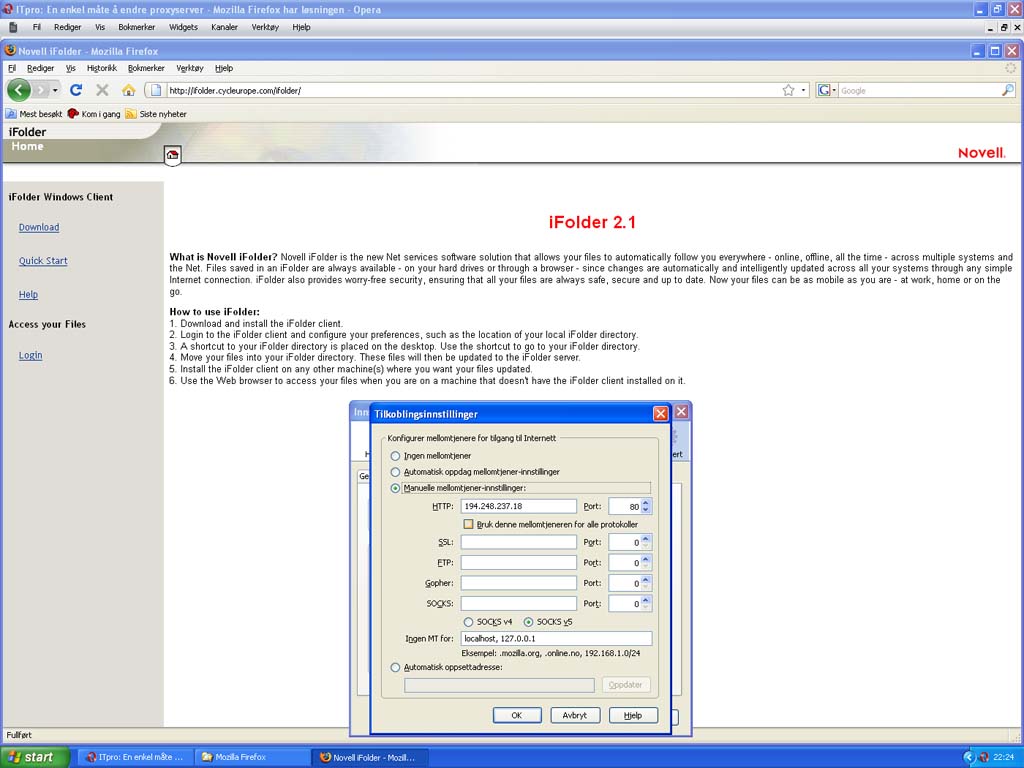The image size is (1024, 768).
Task: Open the Kom i gang bookmark
Action: 94,114
